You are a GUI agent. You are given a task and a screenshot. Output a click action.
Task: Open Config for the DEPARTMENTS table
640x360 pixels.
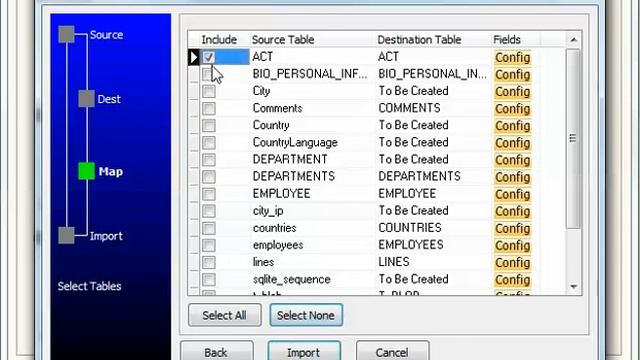(x=513, y=178)
